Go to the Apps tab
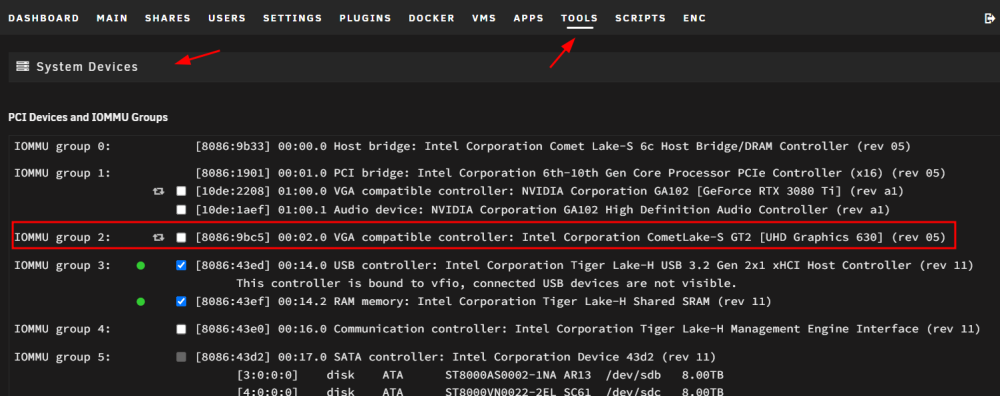Screen dimensions: 1000x396 pyautogui.click(x=529, y=18)
